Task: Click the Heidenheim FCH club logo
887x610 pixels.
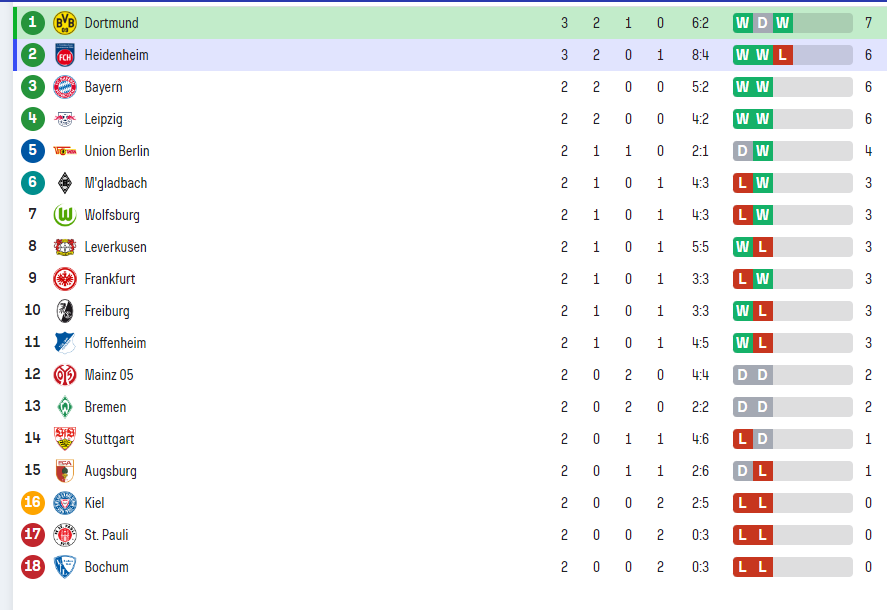Action: 64,55
